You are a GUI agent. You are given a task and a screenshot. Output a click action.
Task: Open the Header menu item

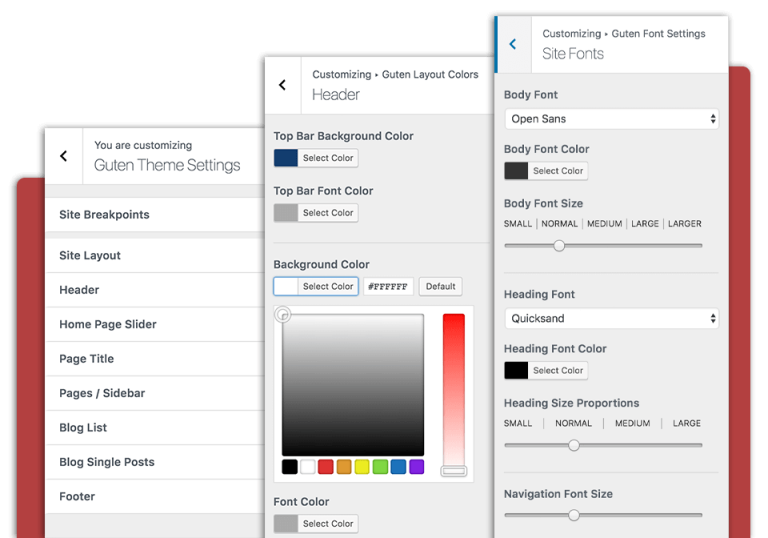154,290
